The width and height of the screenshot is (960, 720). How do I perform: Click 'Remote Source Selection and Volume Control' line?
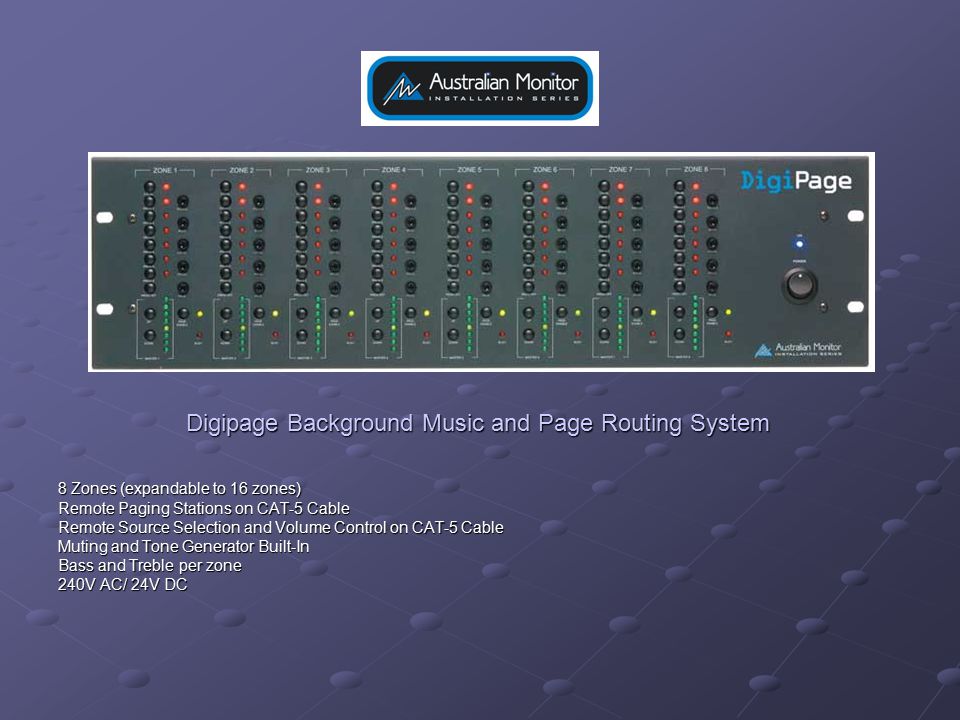tap(281, 527)
